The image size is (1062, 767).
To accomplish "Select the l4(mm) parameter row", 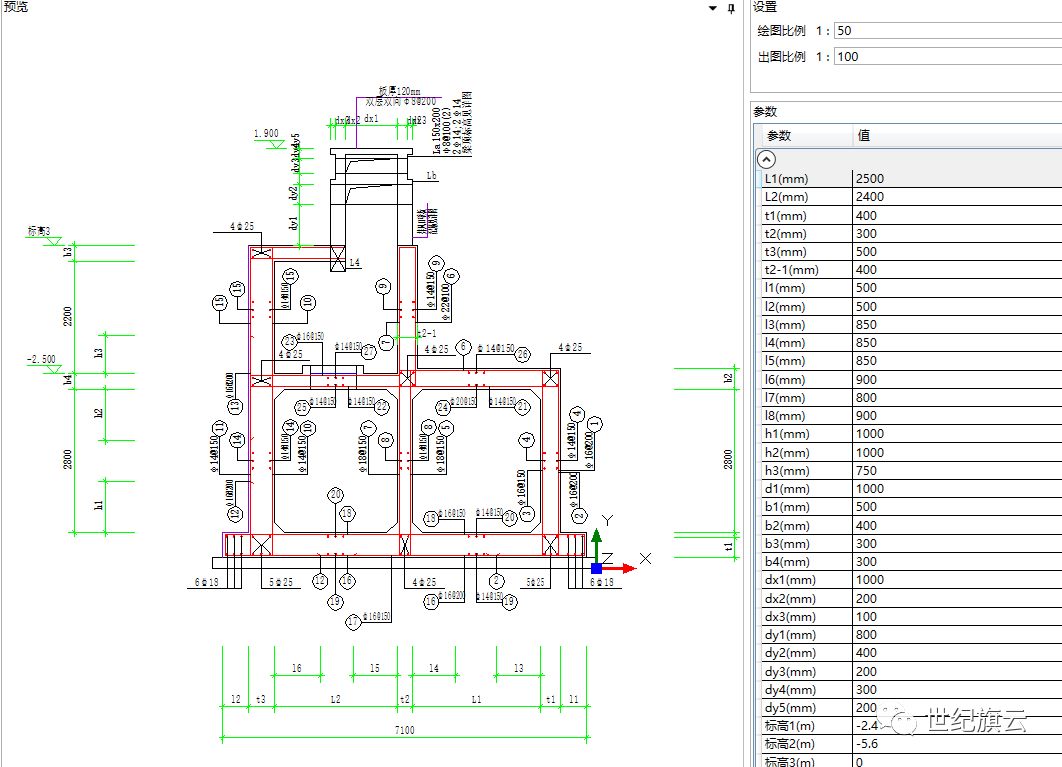I will pyautogui.click(x=912, y=343).
